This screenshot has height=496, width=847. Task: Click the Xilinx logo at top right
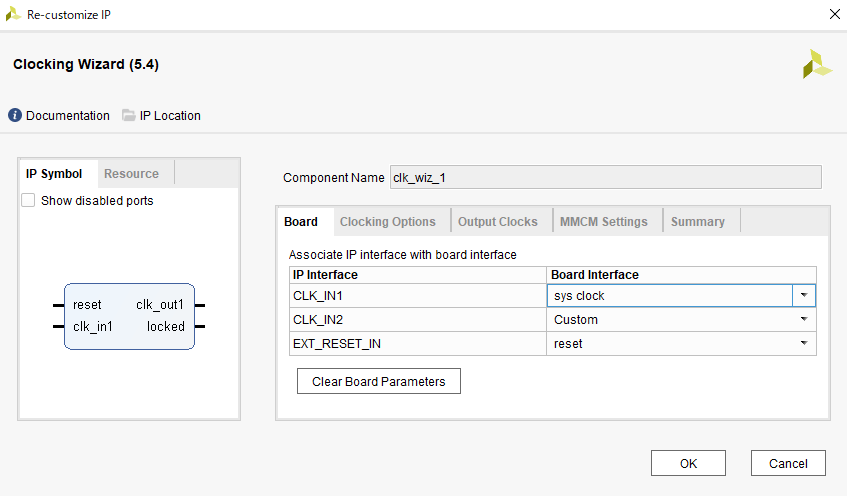point(817,64)
